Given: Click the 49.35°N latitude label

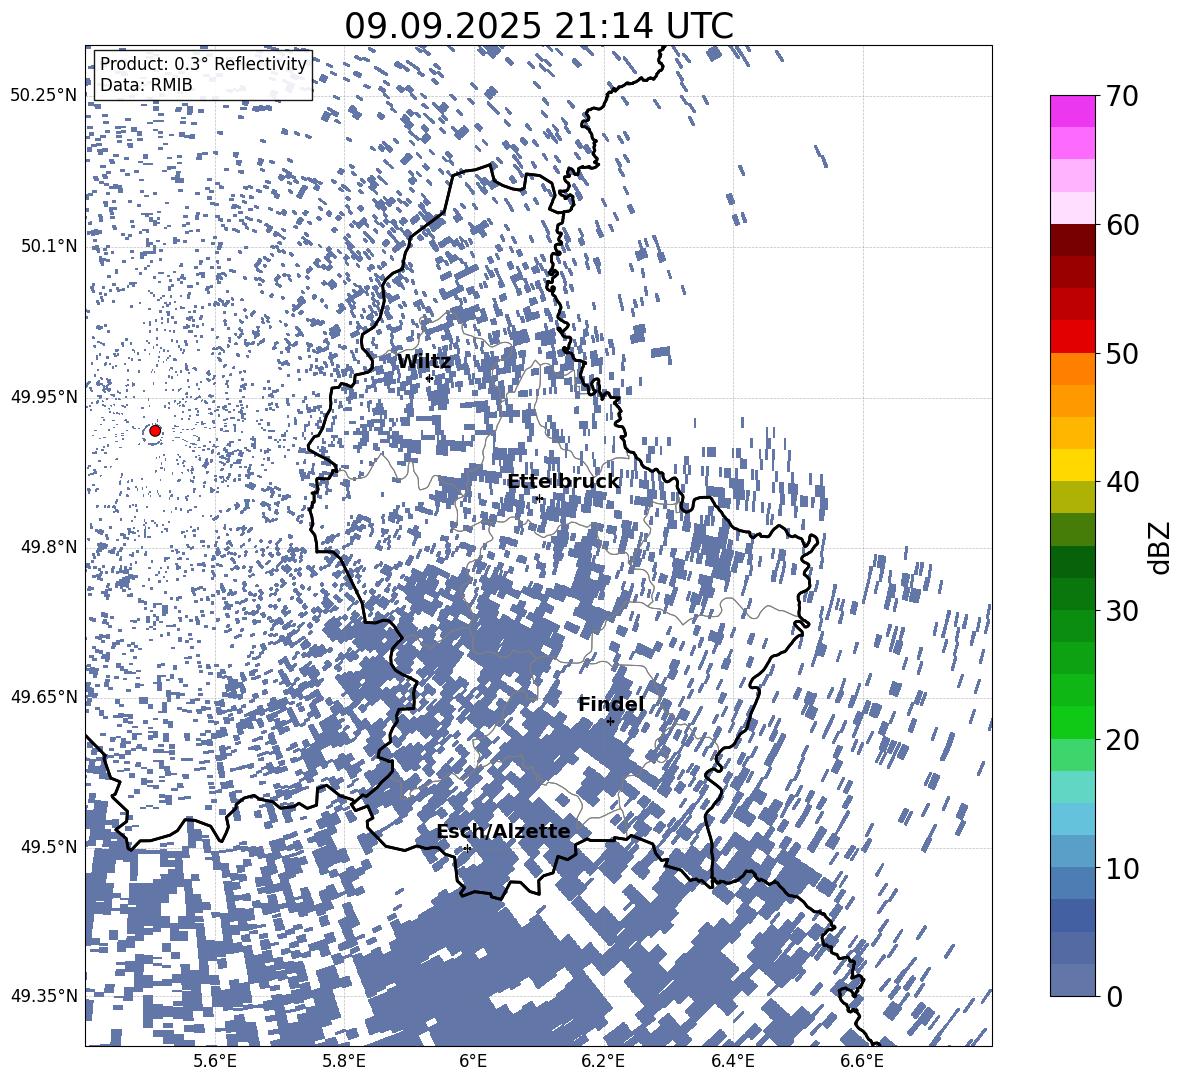Looking at the screenshot, I should [44, 996].
